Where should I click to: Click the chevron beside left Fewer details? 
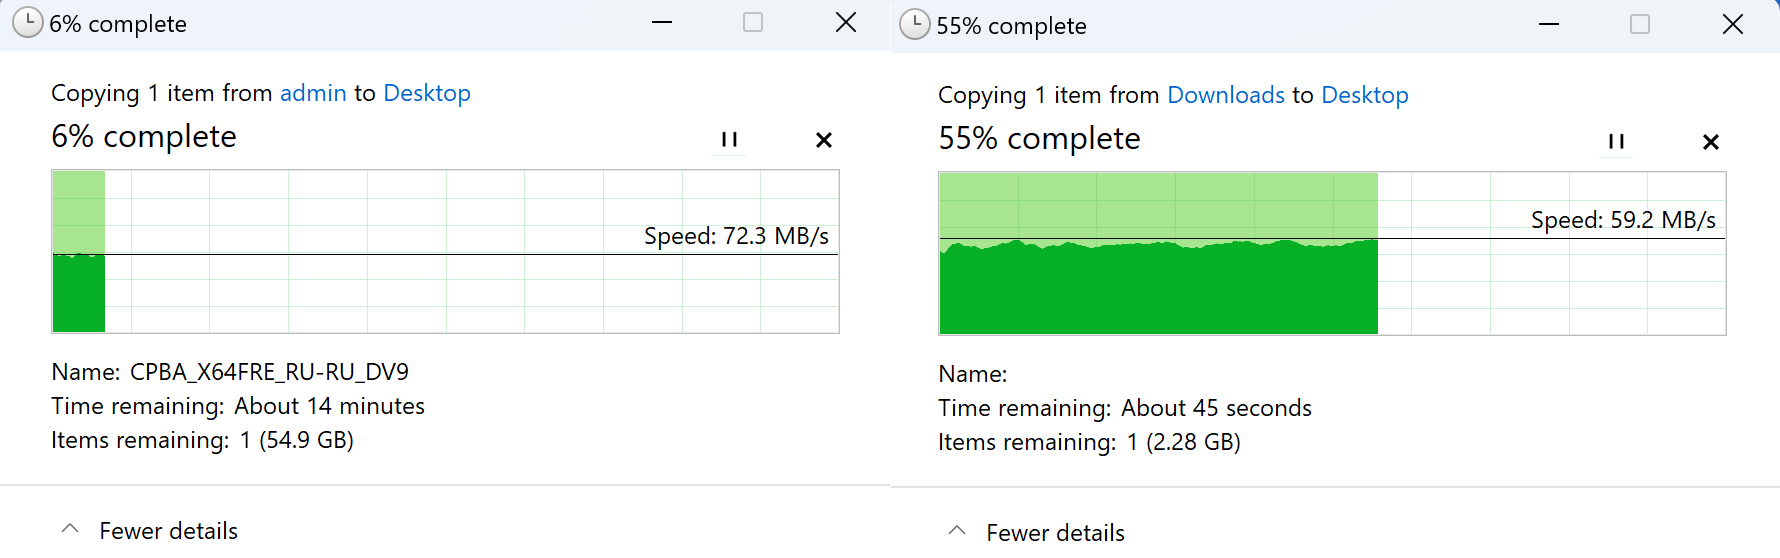pyautogui.click(x=70, y=529)
